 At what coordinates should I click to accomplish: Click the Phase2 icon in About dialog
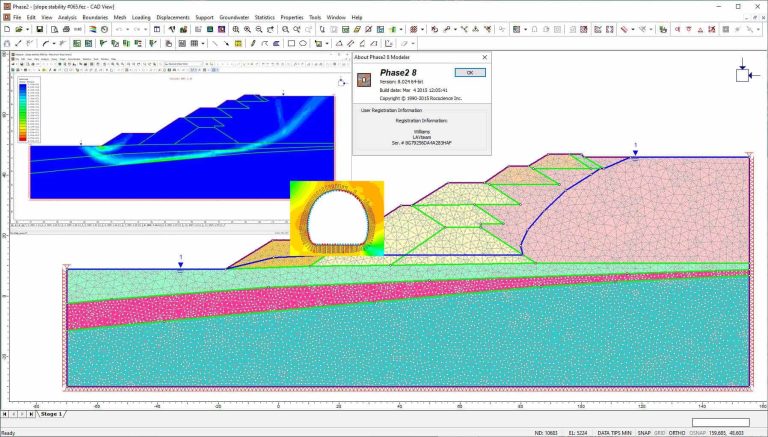(x=363, y=79)
